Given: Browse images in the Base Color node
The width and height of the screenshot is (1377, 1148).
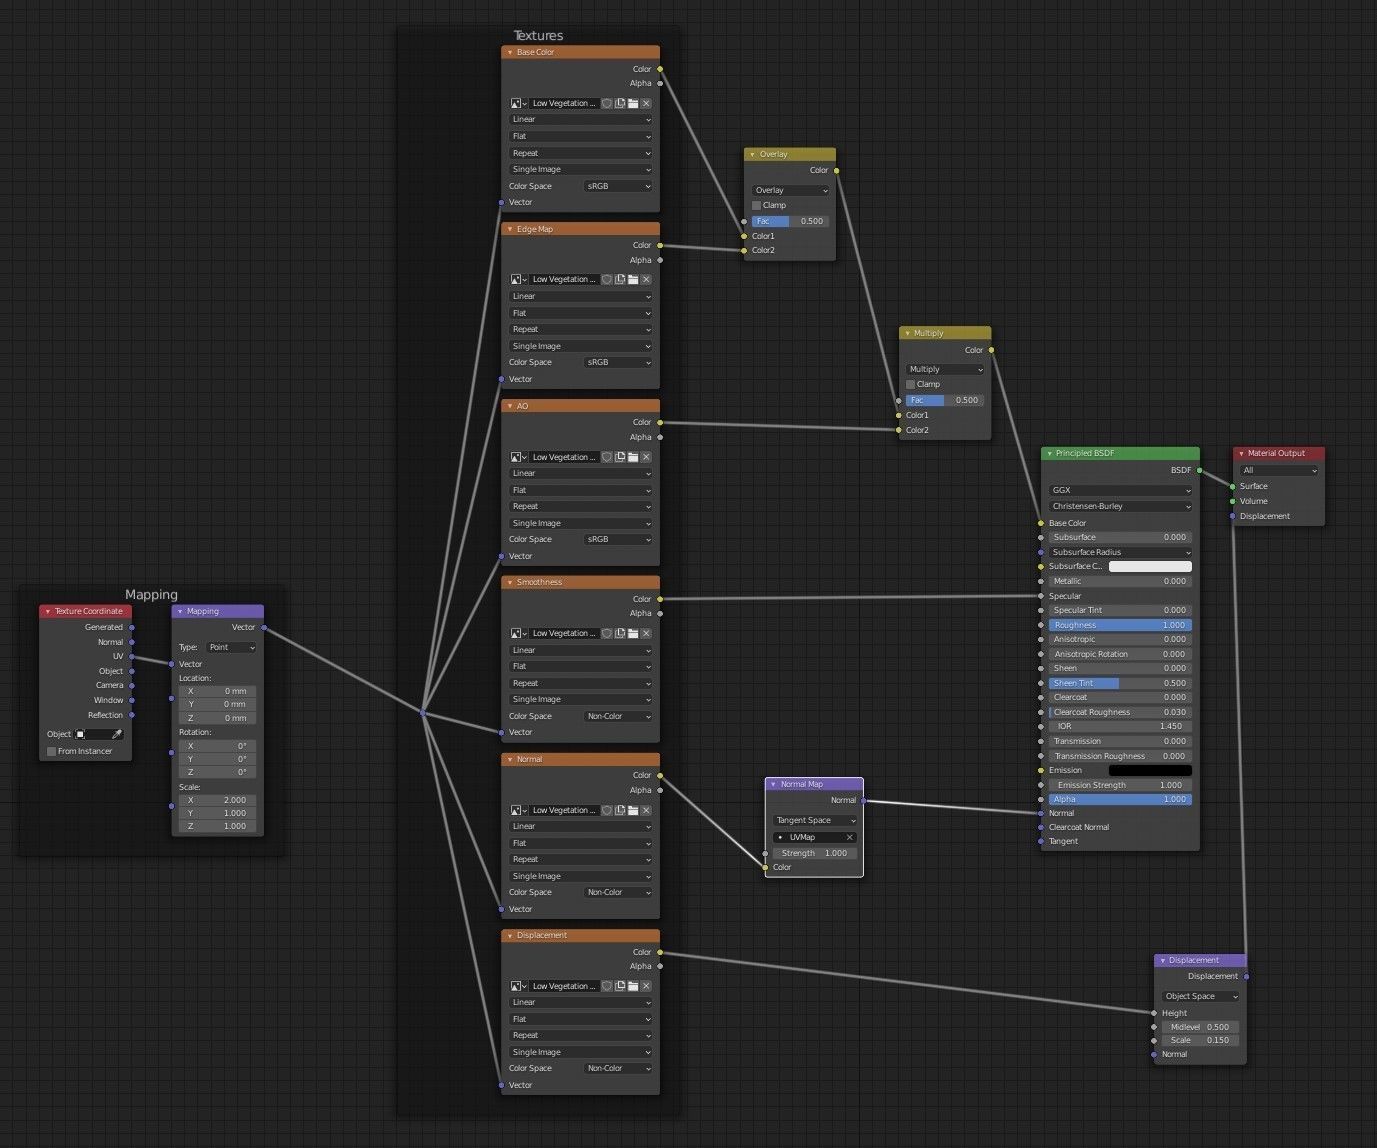Looking at the screenshot, I should pos(518,103).
